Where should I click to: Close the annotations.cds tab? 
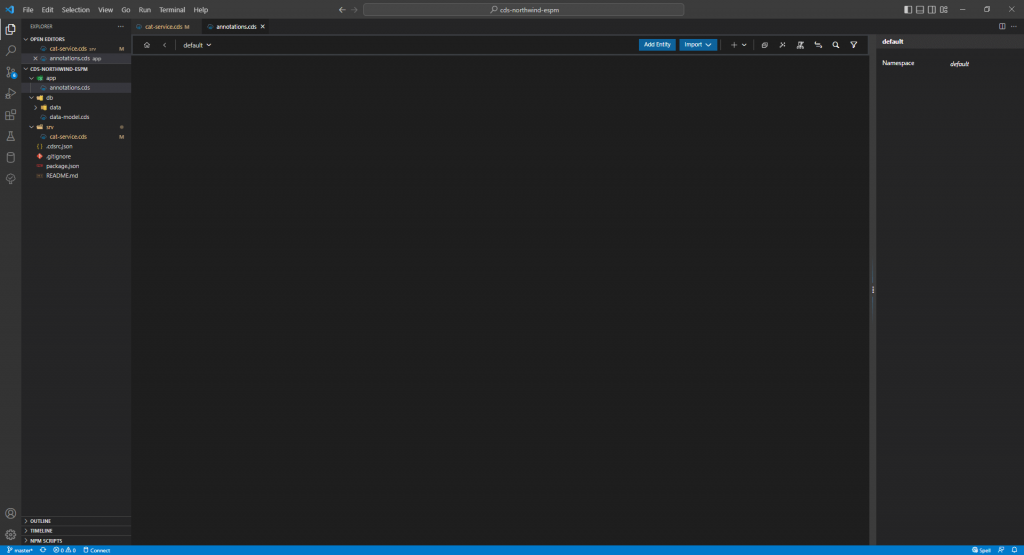tap(263, 27)
